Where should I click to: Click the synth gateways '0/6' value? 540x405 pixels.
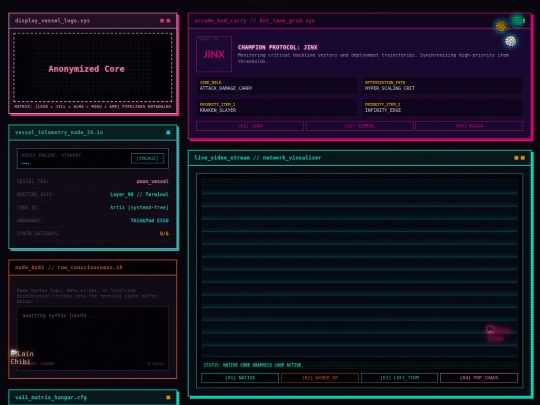(x=164, y=233)
